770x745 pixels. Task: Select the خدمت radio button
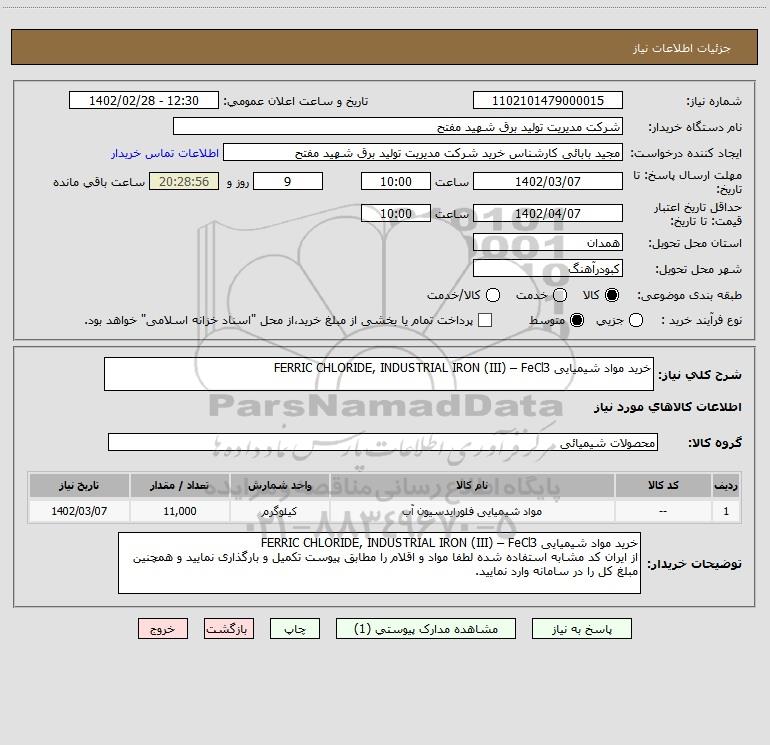[x=560, y=295]
